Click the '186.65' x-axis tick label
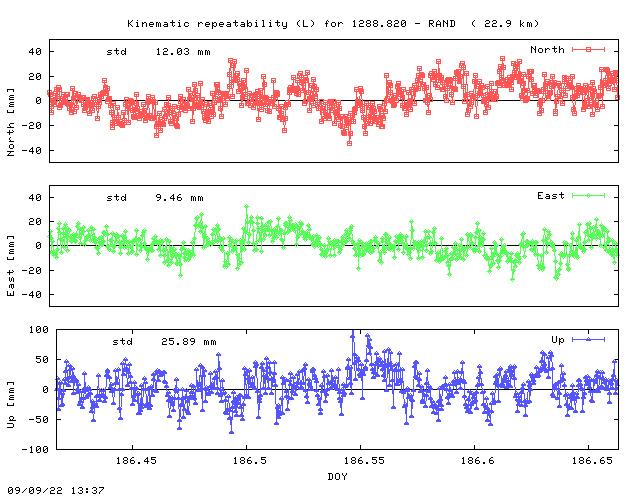Viewport: 640px width, 496px height. 592,460
